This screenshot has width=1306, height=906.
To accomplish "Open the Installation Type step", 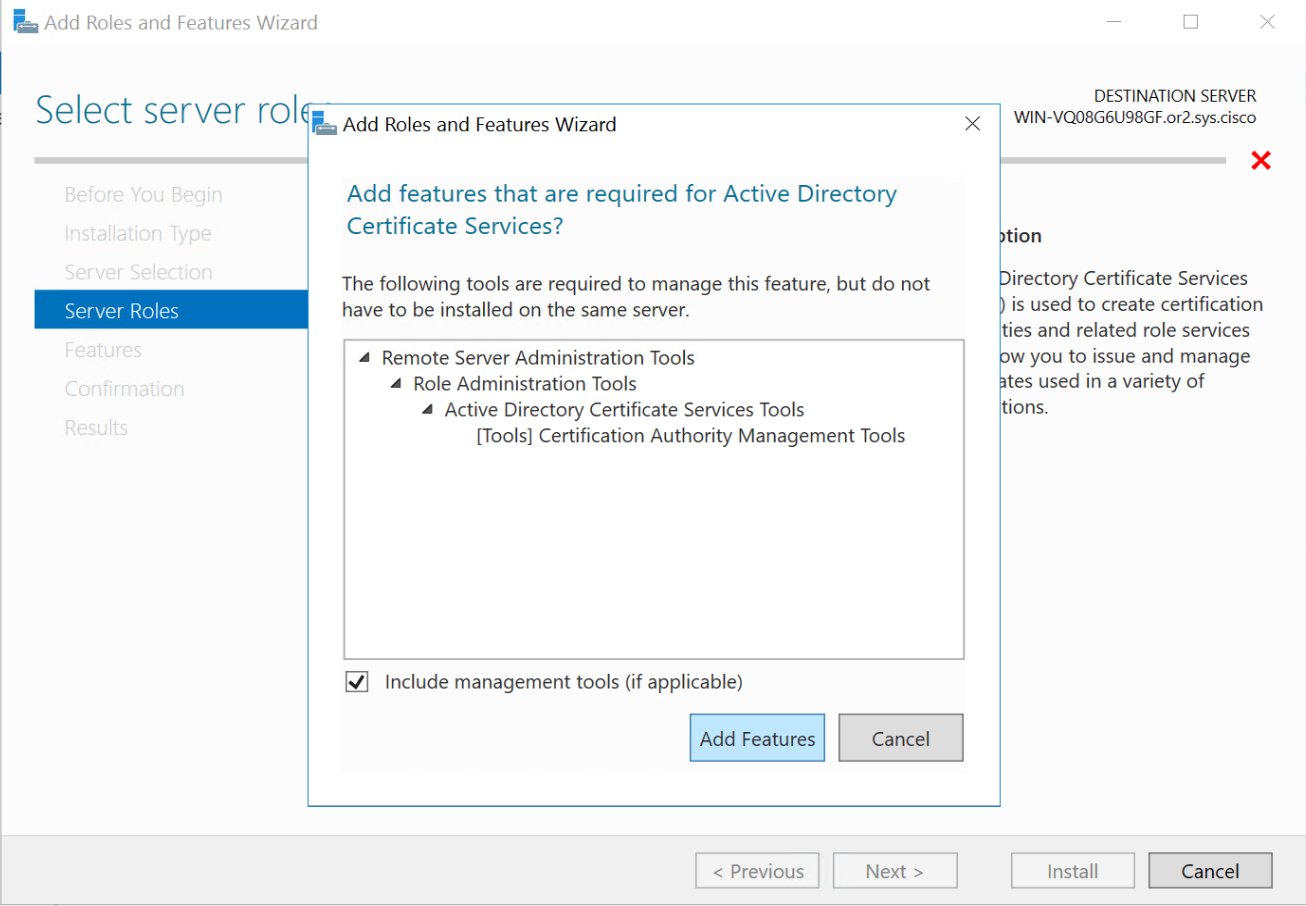I will tap(138, 234).
